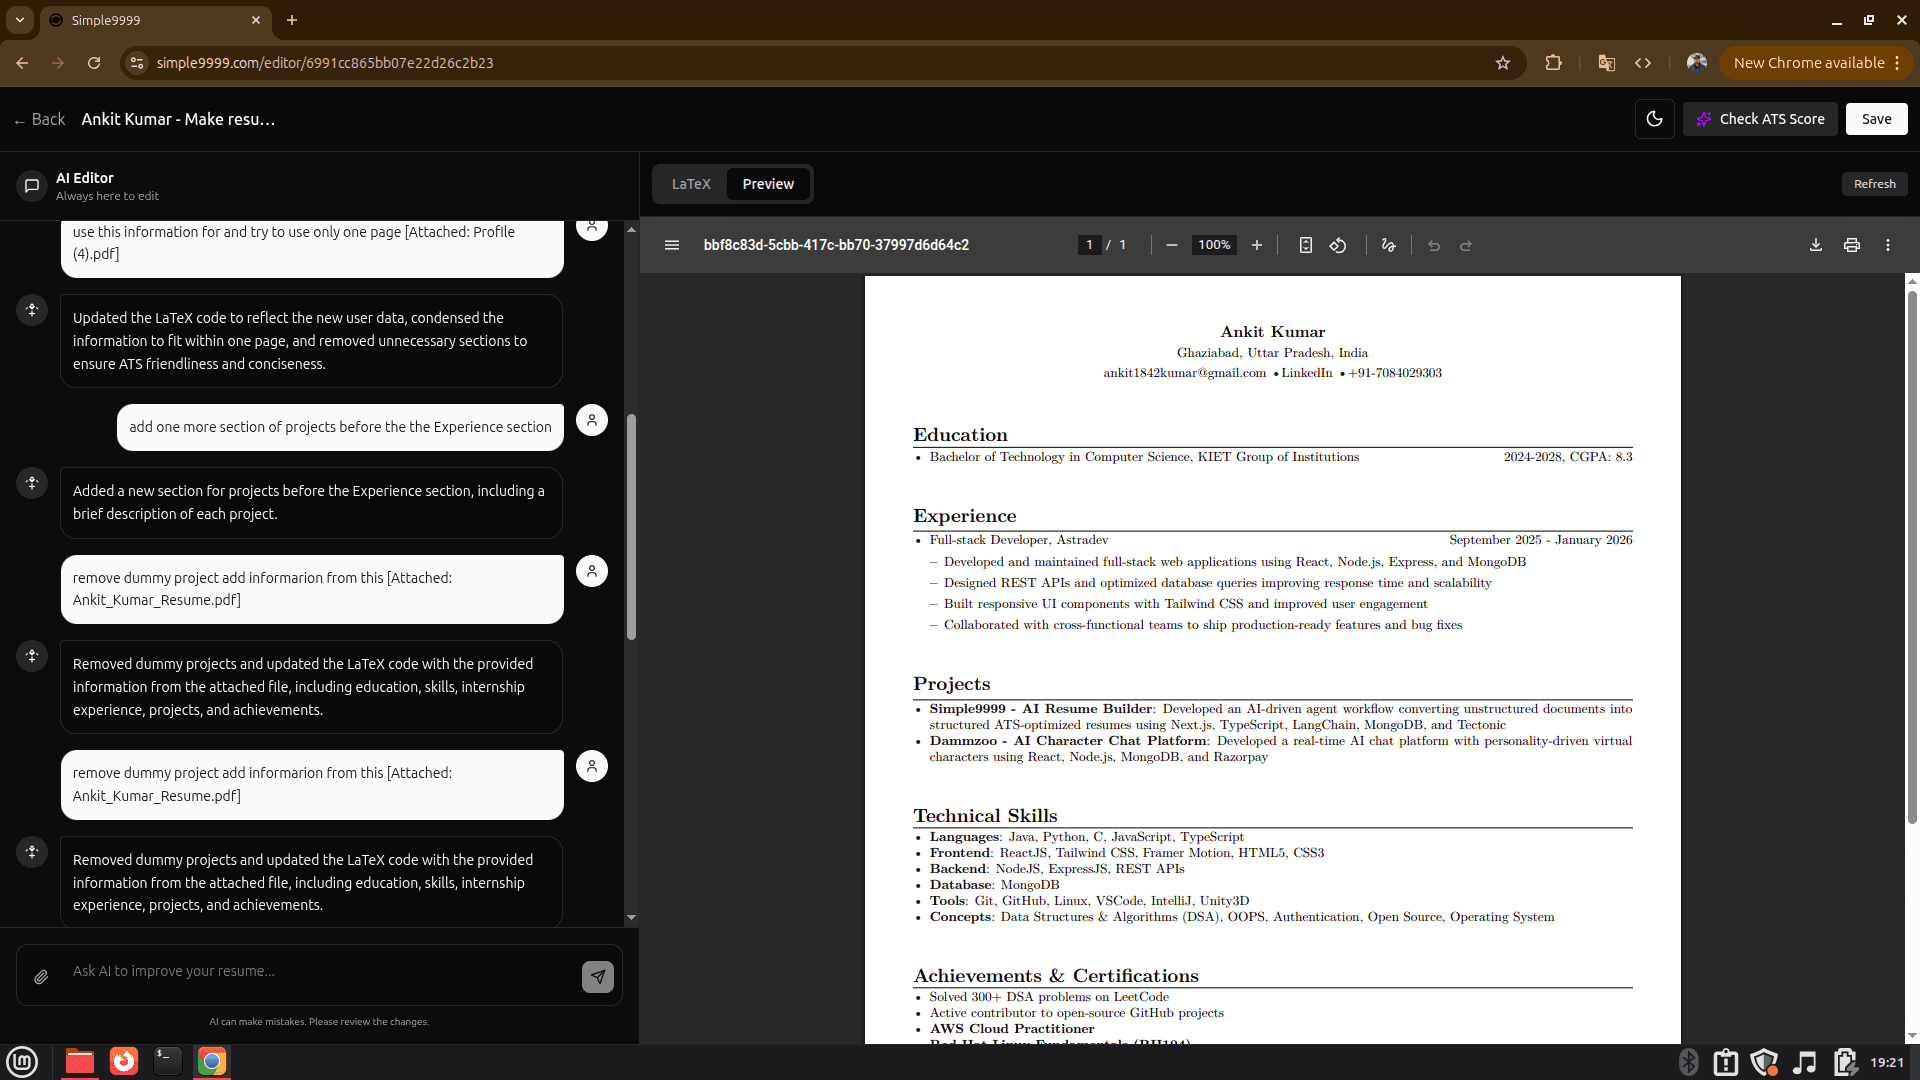This screenshot has width=1920, height=1080.
Task: Open Chrome update options menu
Action: (x=1897, y=63)
